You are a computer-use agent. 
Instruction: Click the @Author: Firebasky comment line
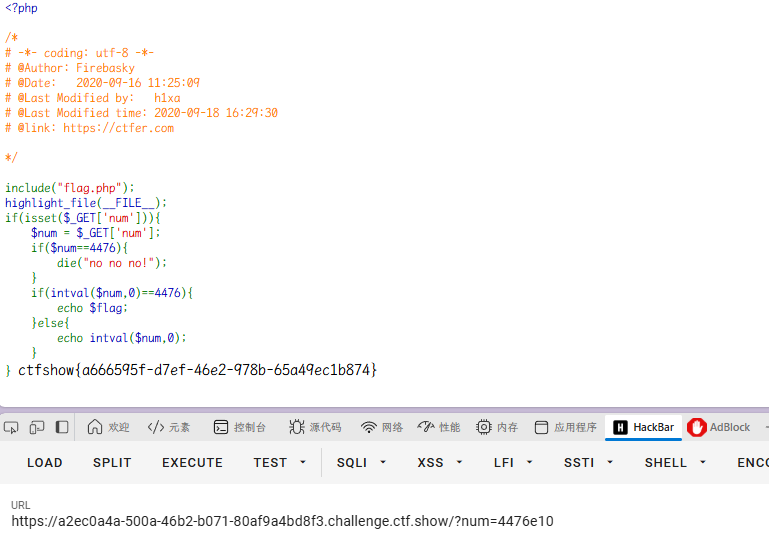70,68
